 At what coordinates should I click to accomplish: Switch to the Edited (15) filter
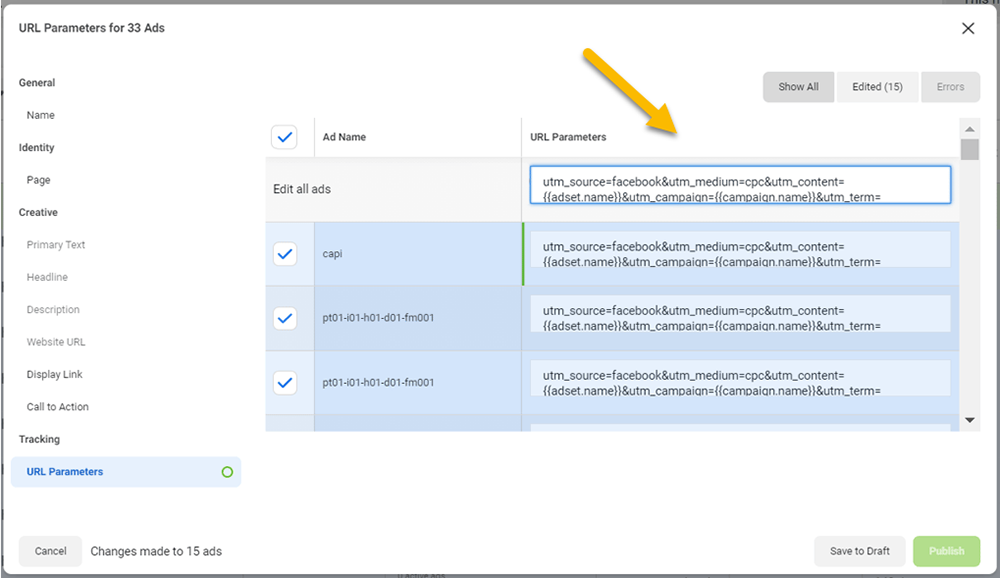coord(877,87)
